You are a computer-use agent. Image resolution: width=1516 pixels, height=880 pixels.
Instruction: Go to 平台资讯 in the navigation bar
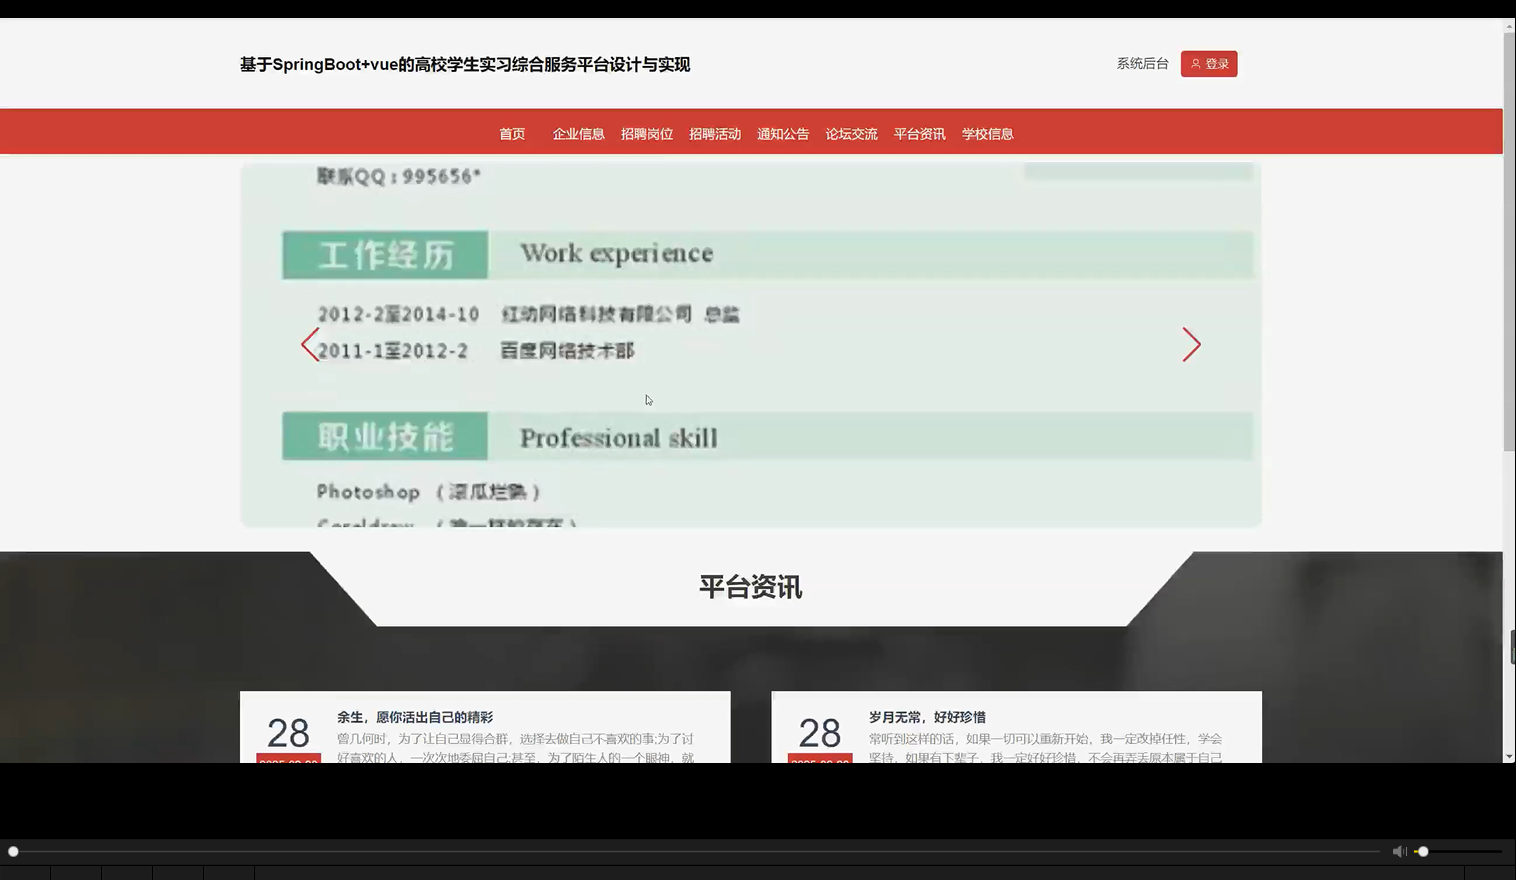coord(919,134)
